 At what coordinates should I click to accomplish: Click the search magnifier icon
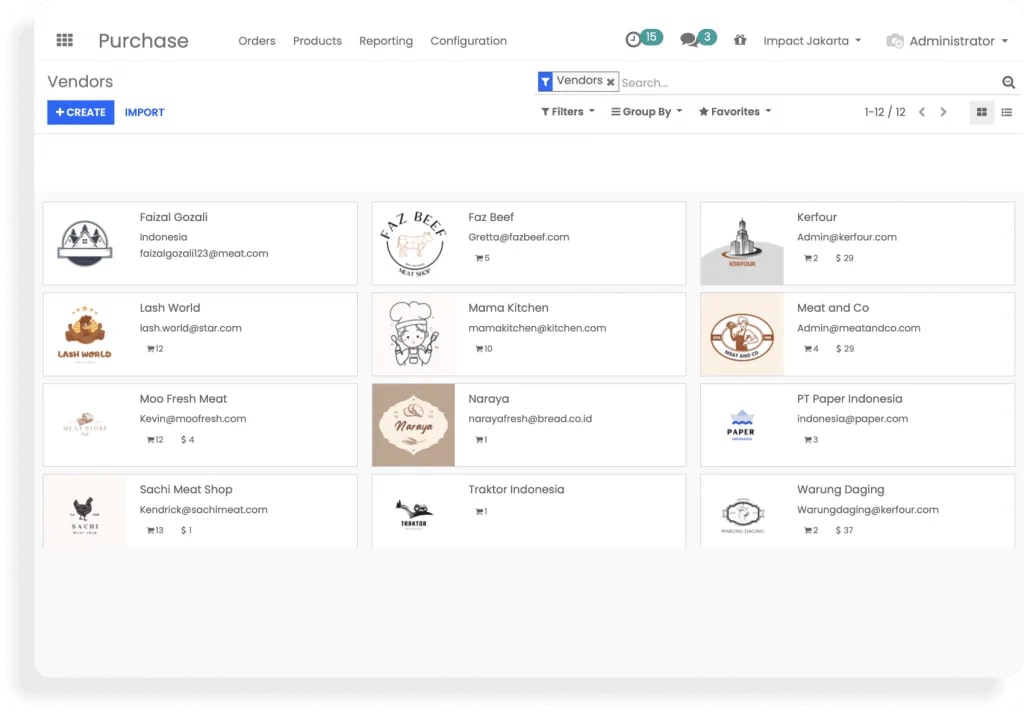pyautogui.click(x=1008, y=83)
